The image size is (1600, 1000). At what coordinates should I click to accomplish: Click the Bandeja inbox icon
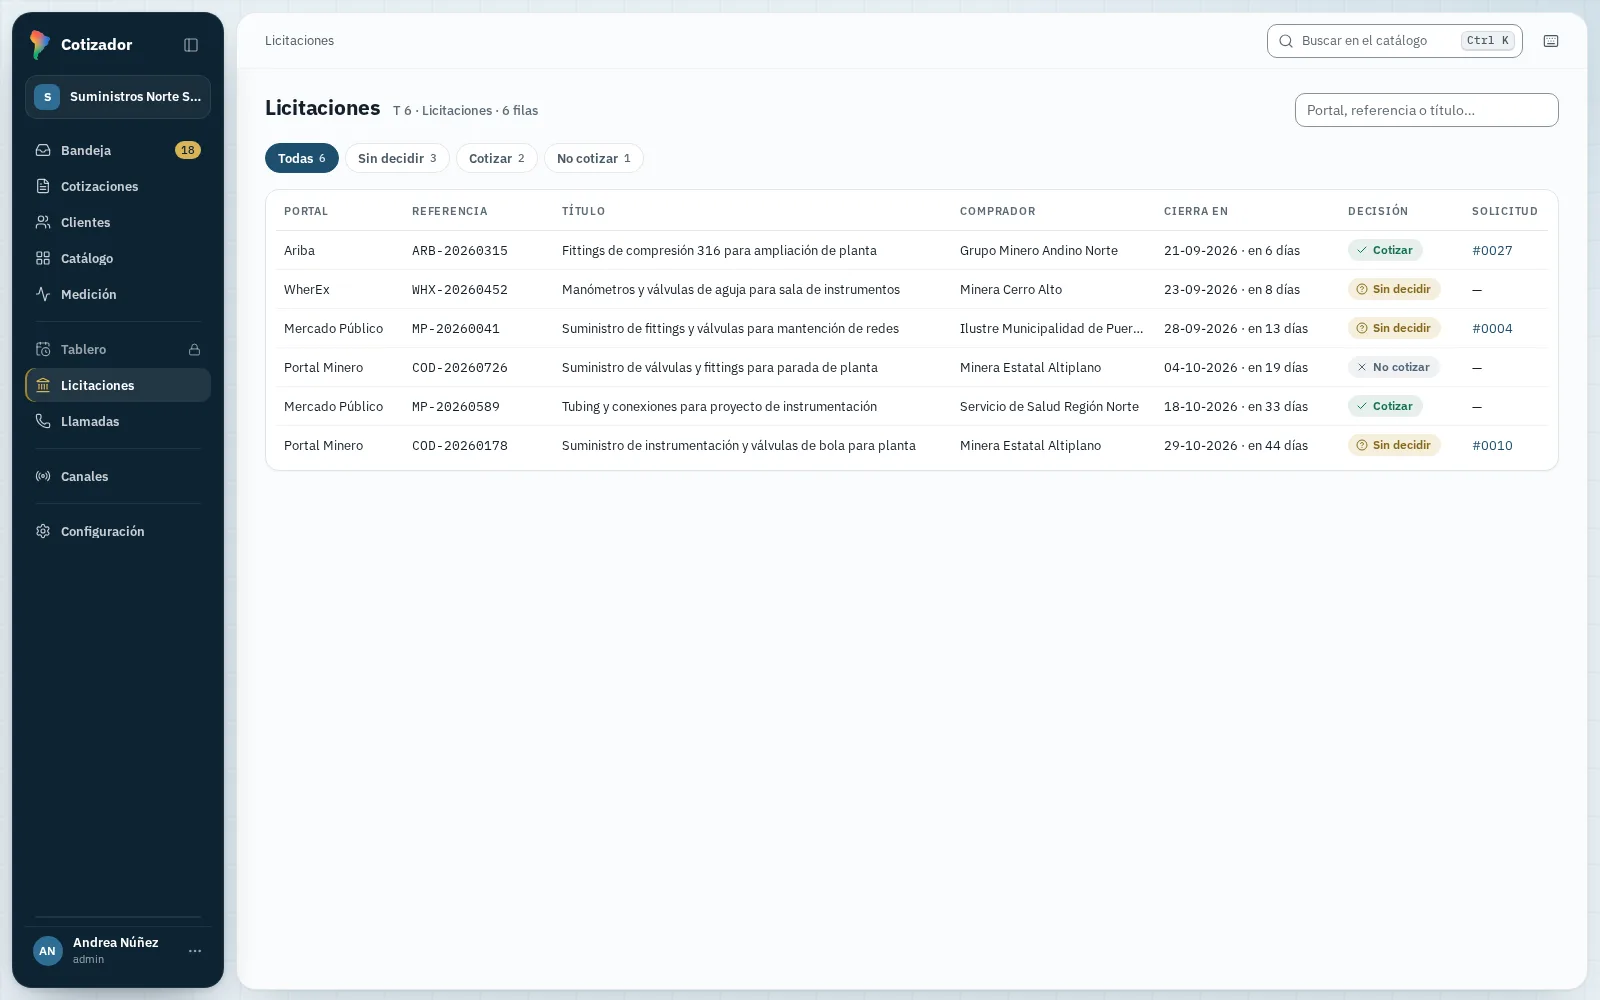tap(43, 150)
